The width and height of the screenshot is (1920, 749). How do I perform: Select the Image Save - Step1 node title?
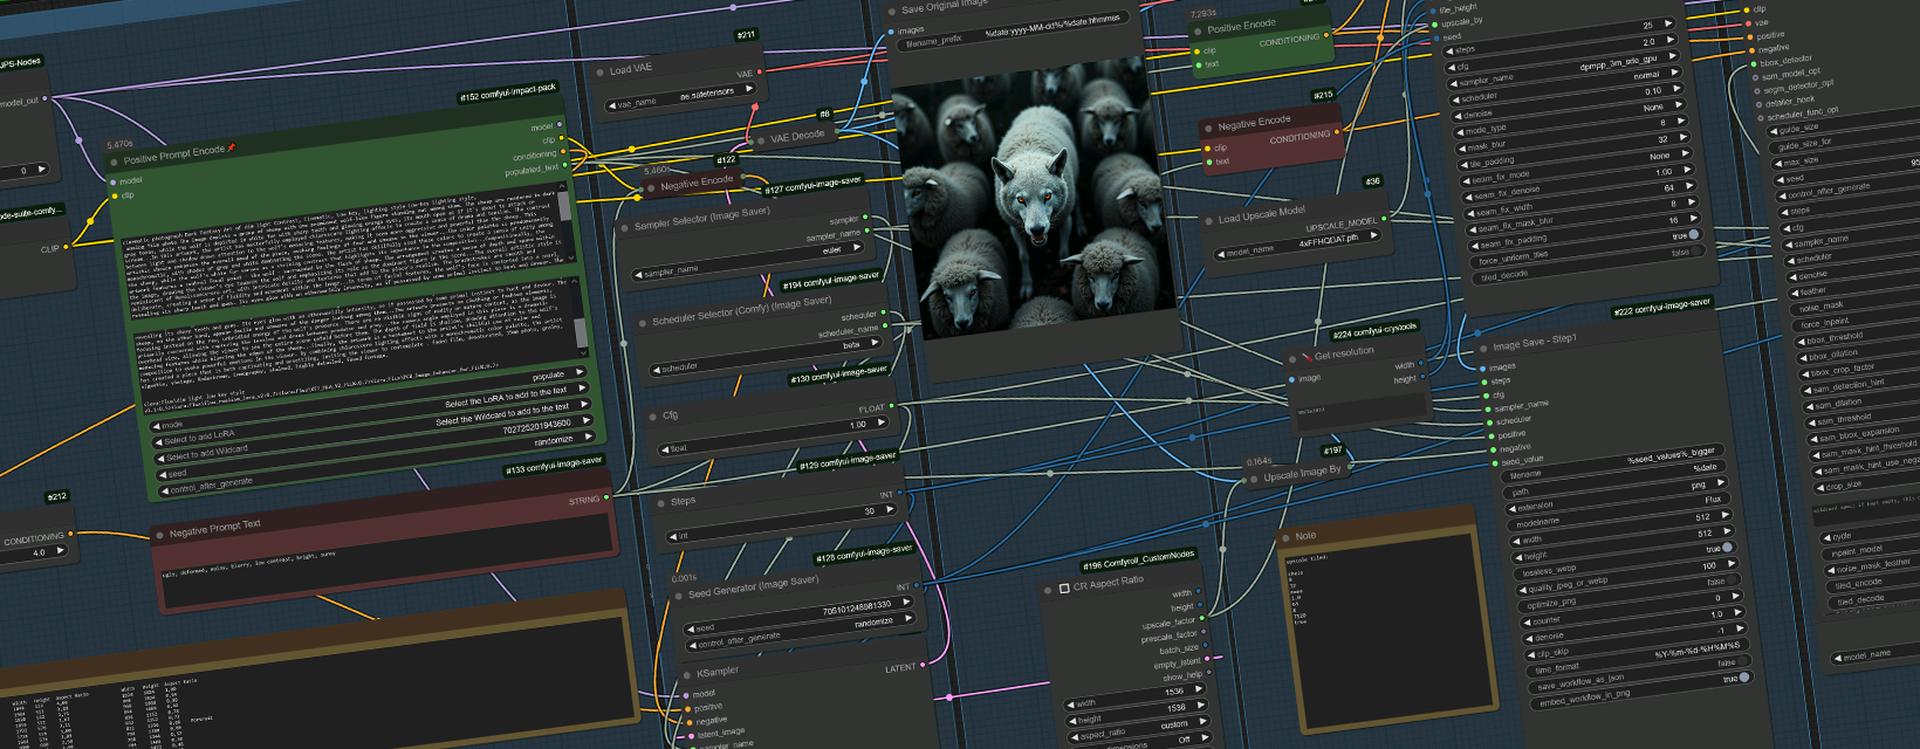pos(1534,344)
